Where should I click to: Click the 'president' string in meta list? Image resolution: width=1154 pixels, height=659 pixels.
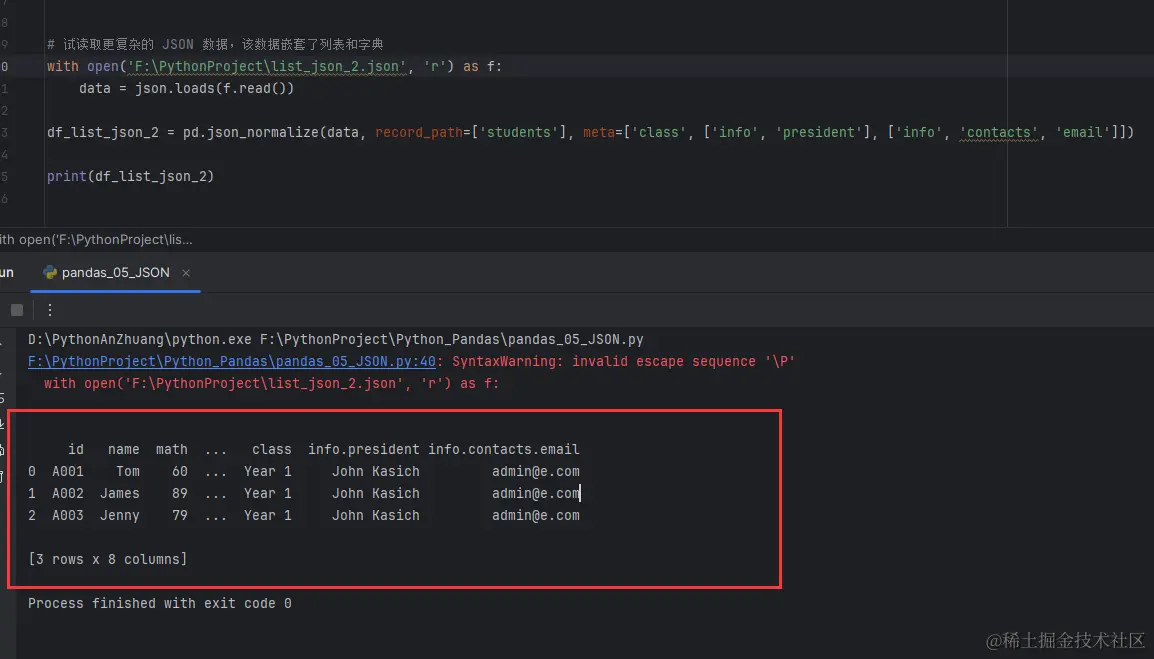click(x=819, y=133)
